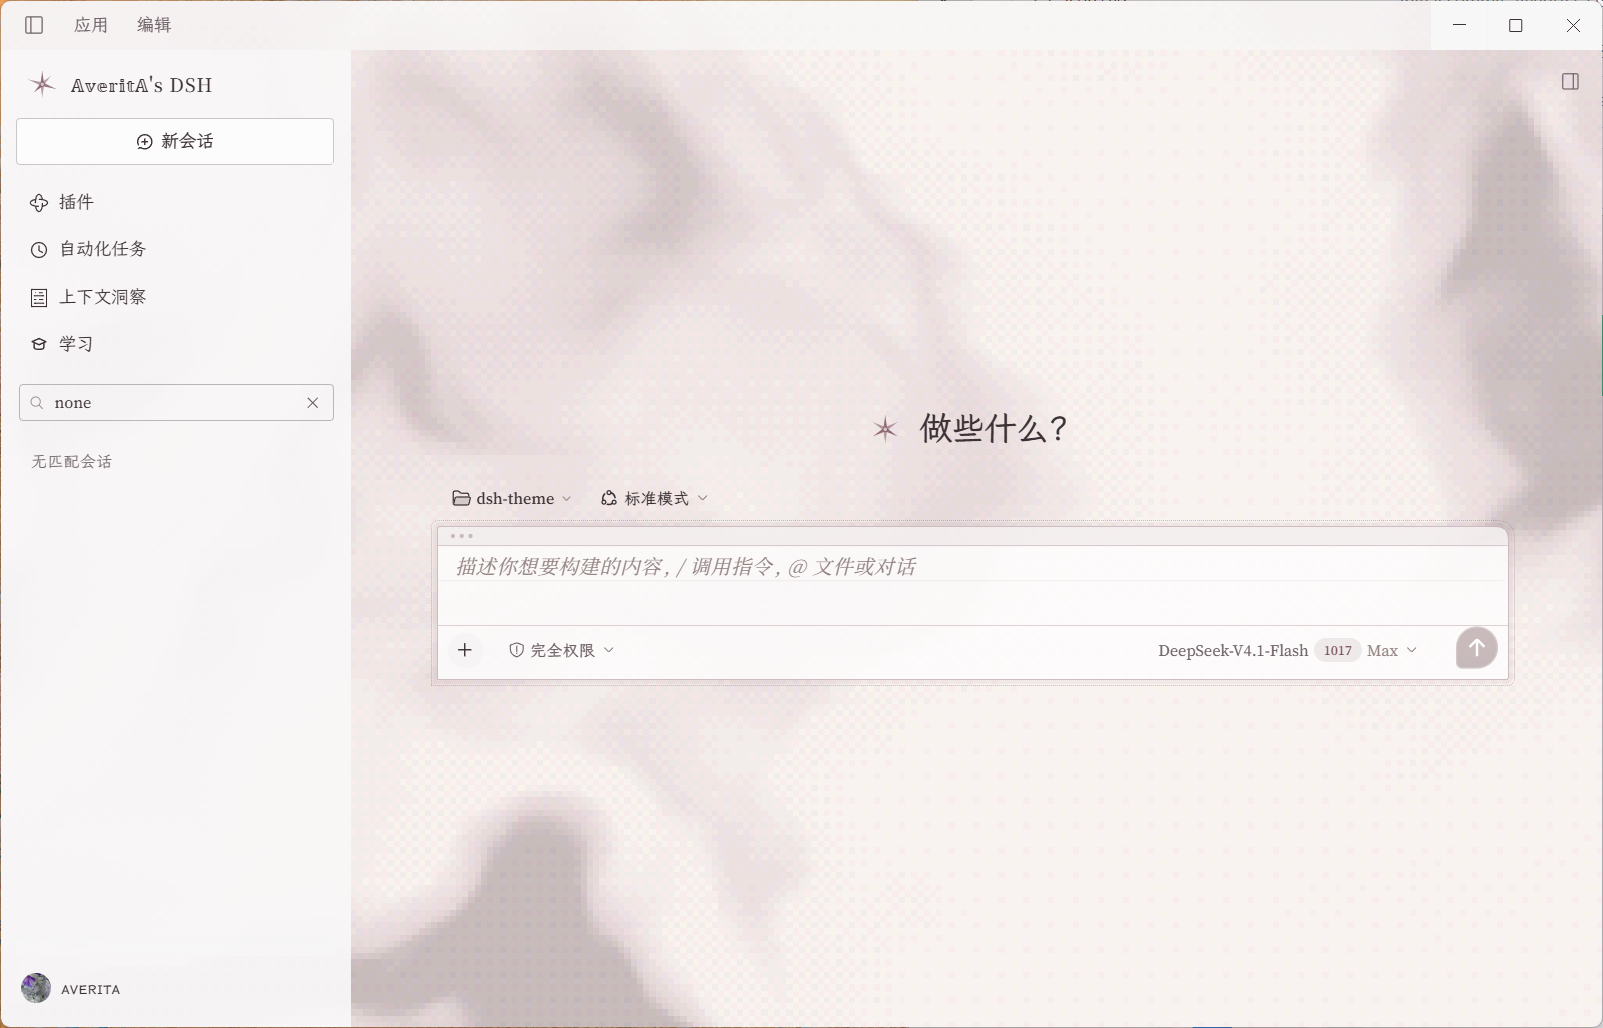Focus the prompt input describing what to build
The image size is (1603, 1028).
click(972, 585)
